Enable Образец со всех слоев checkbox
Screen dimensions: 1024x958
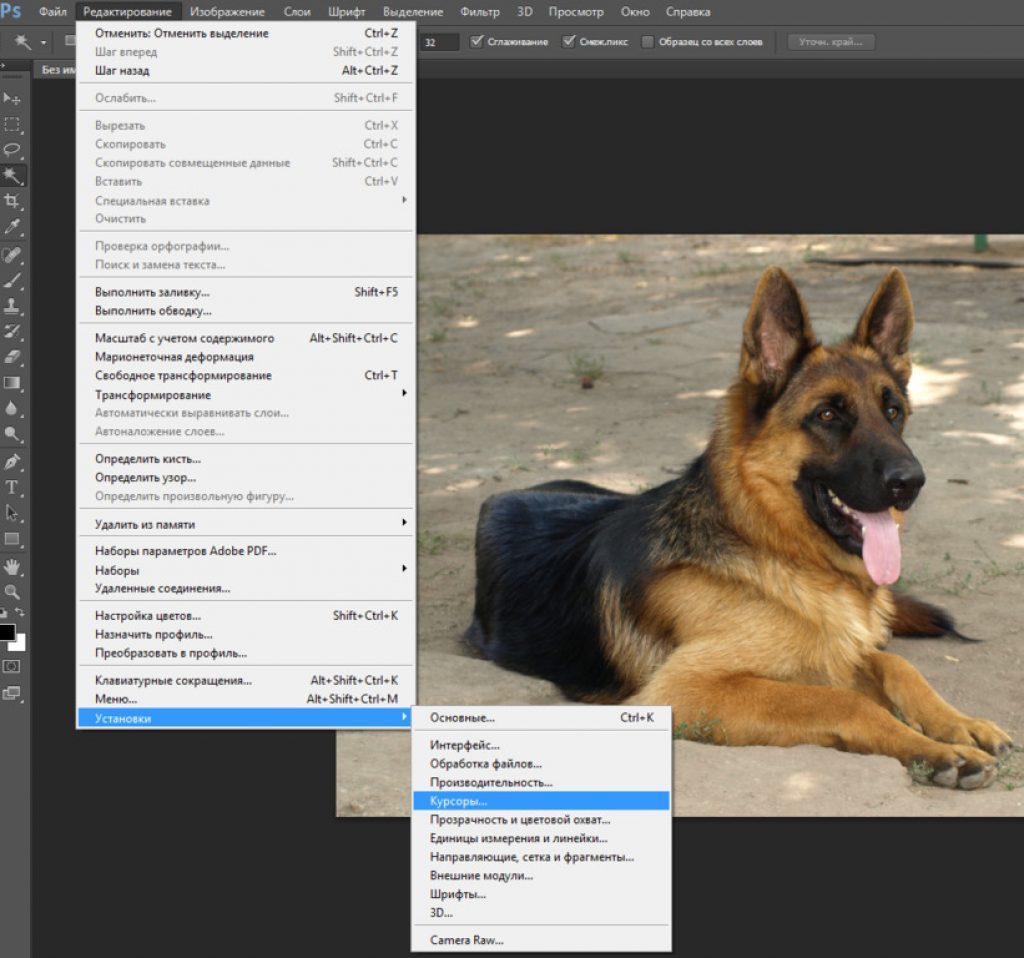648,42
